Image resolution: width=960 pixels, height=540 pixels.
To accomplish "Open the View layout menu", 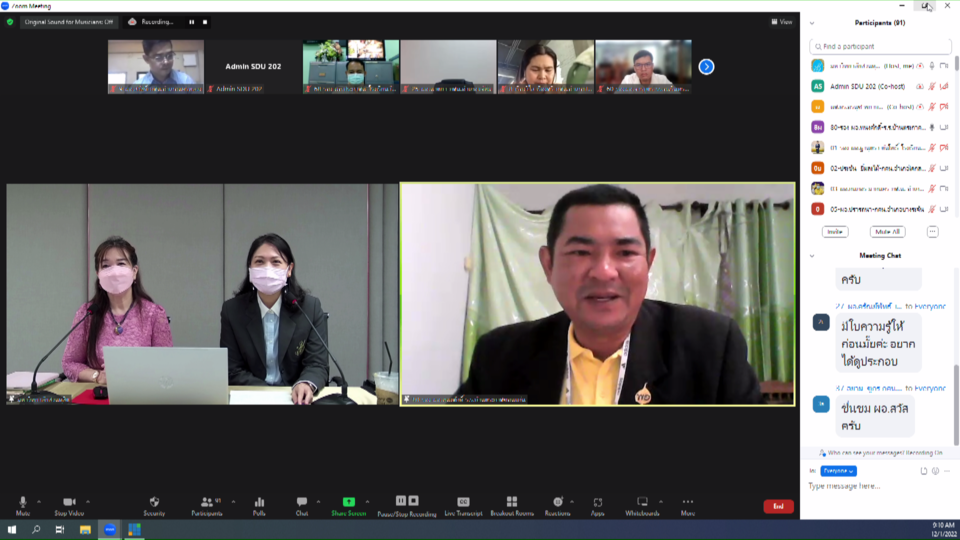I will [x=782, y=22].
